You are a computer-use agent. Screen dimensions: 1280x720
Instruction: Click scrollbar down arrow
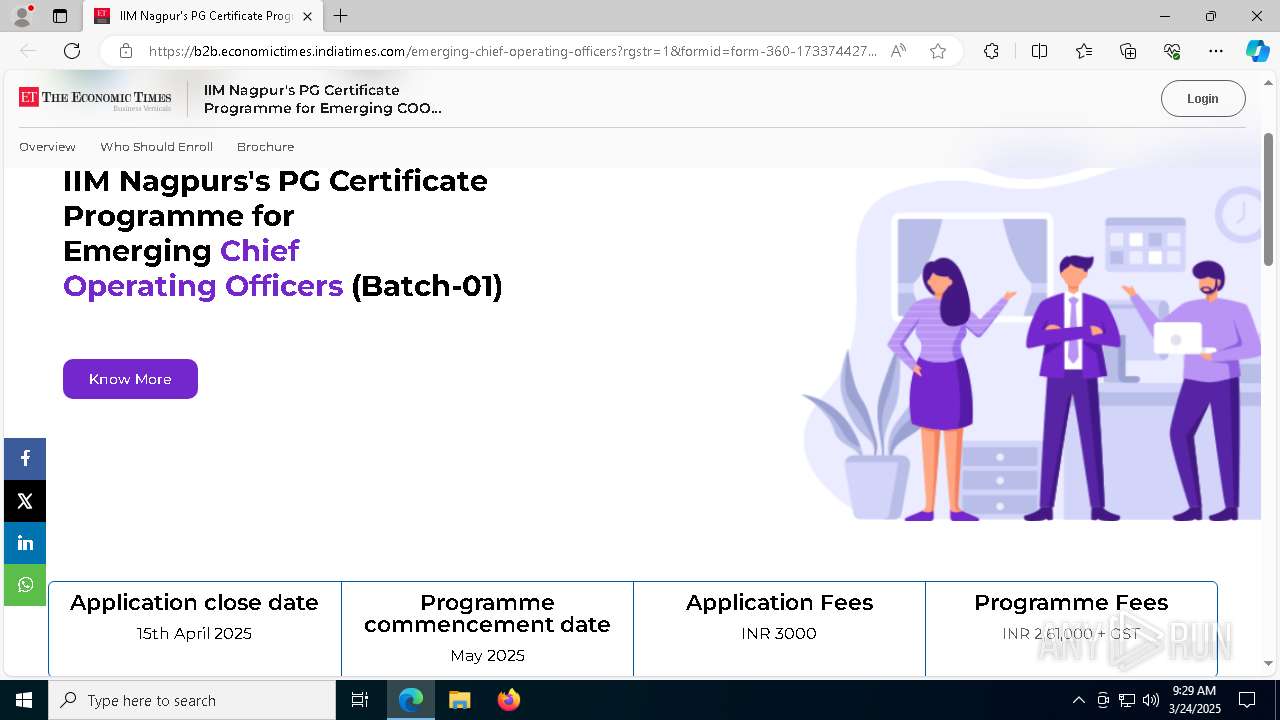(1269, 662)
